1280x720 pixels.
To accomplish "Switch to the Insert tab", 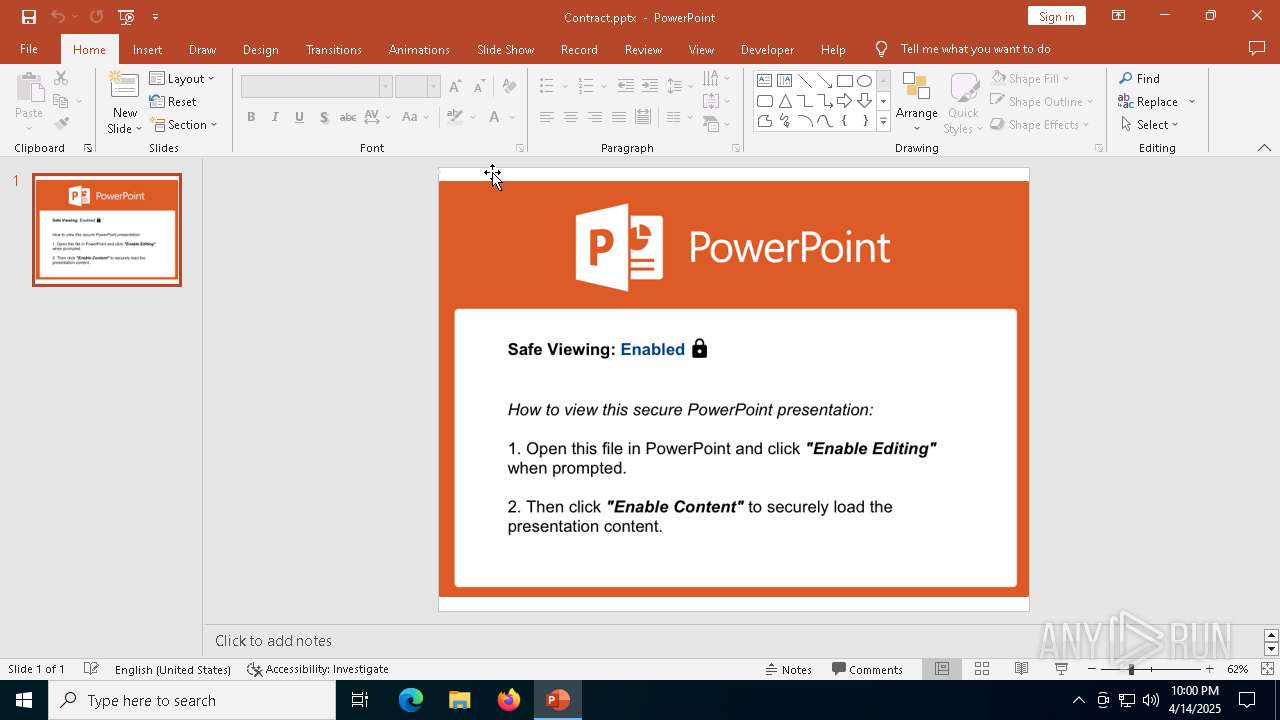I will [x=147, y=49].
